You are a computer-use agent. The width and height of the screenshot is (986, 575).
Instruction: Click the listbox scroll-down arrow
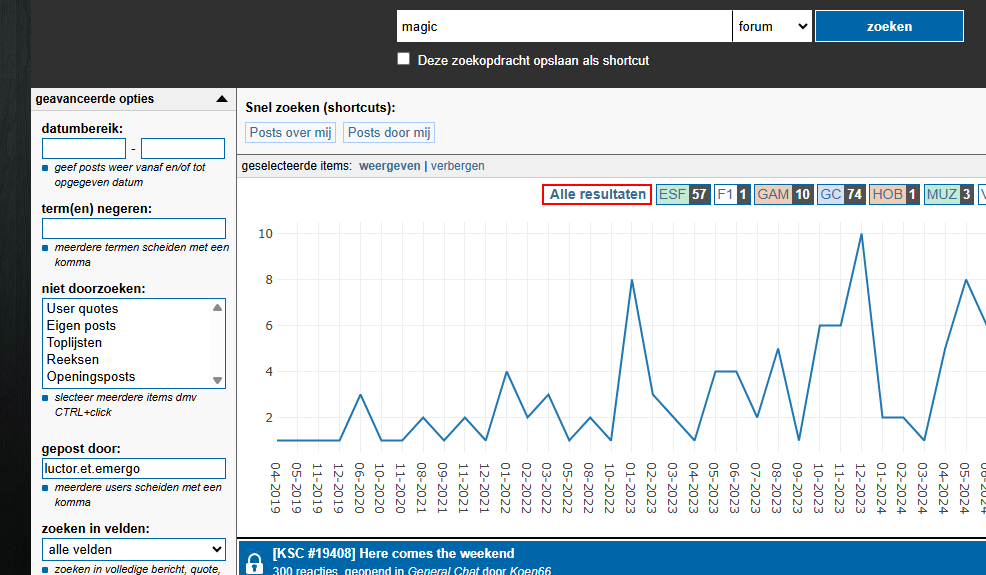(x=218, y=380)
